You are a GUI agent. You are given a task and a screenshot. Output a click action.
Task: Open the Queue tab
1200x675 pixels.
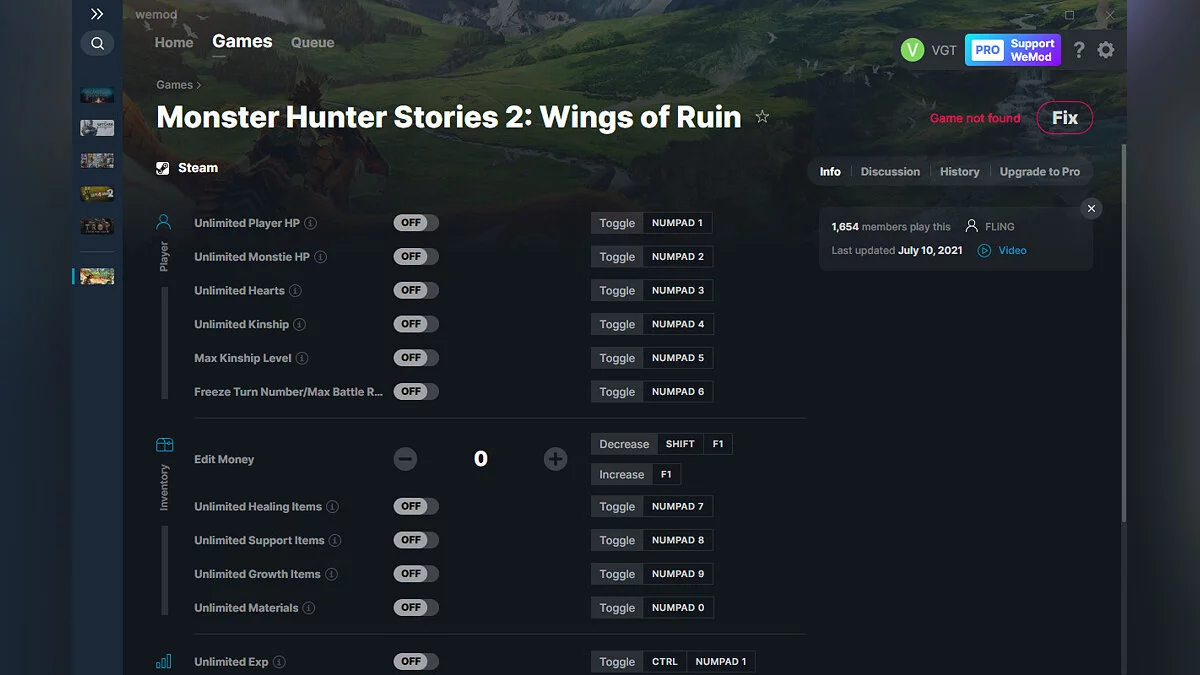tap(312, 42)
